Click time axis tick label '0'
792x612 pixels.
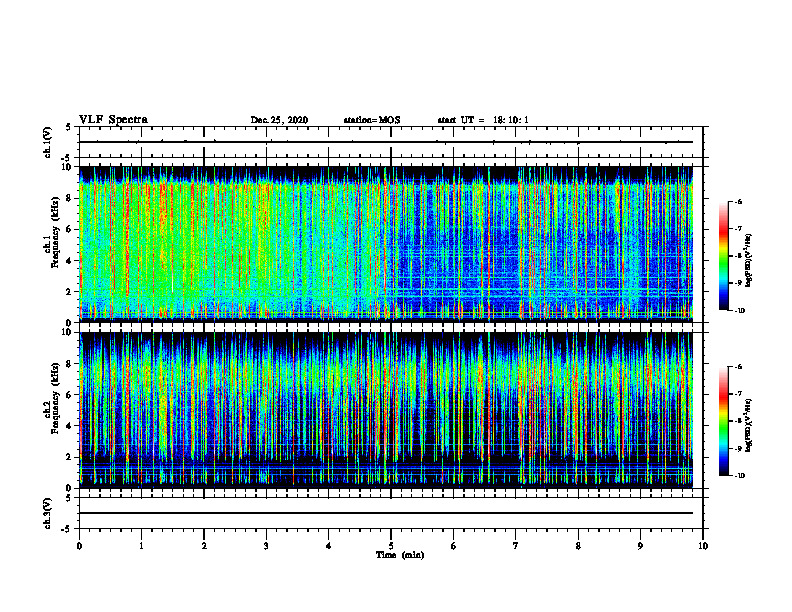click(79, 546)
